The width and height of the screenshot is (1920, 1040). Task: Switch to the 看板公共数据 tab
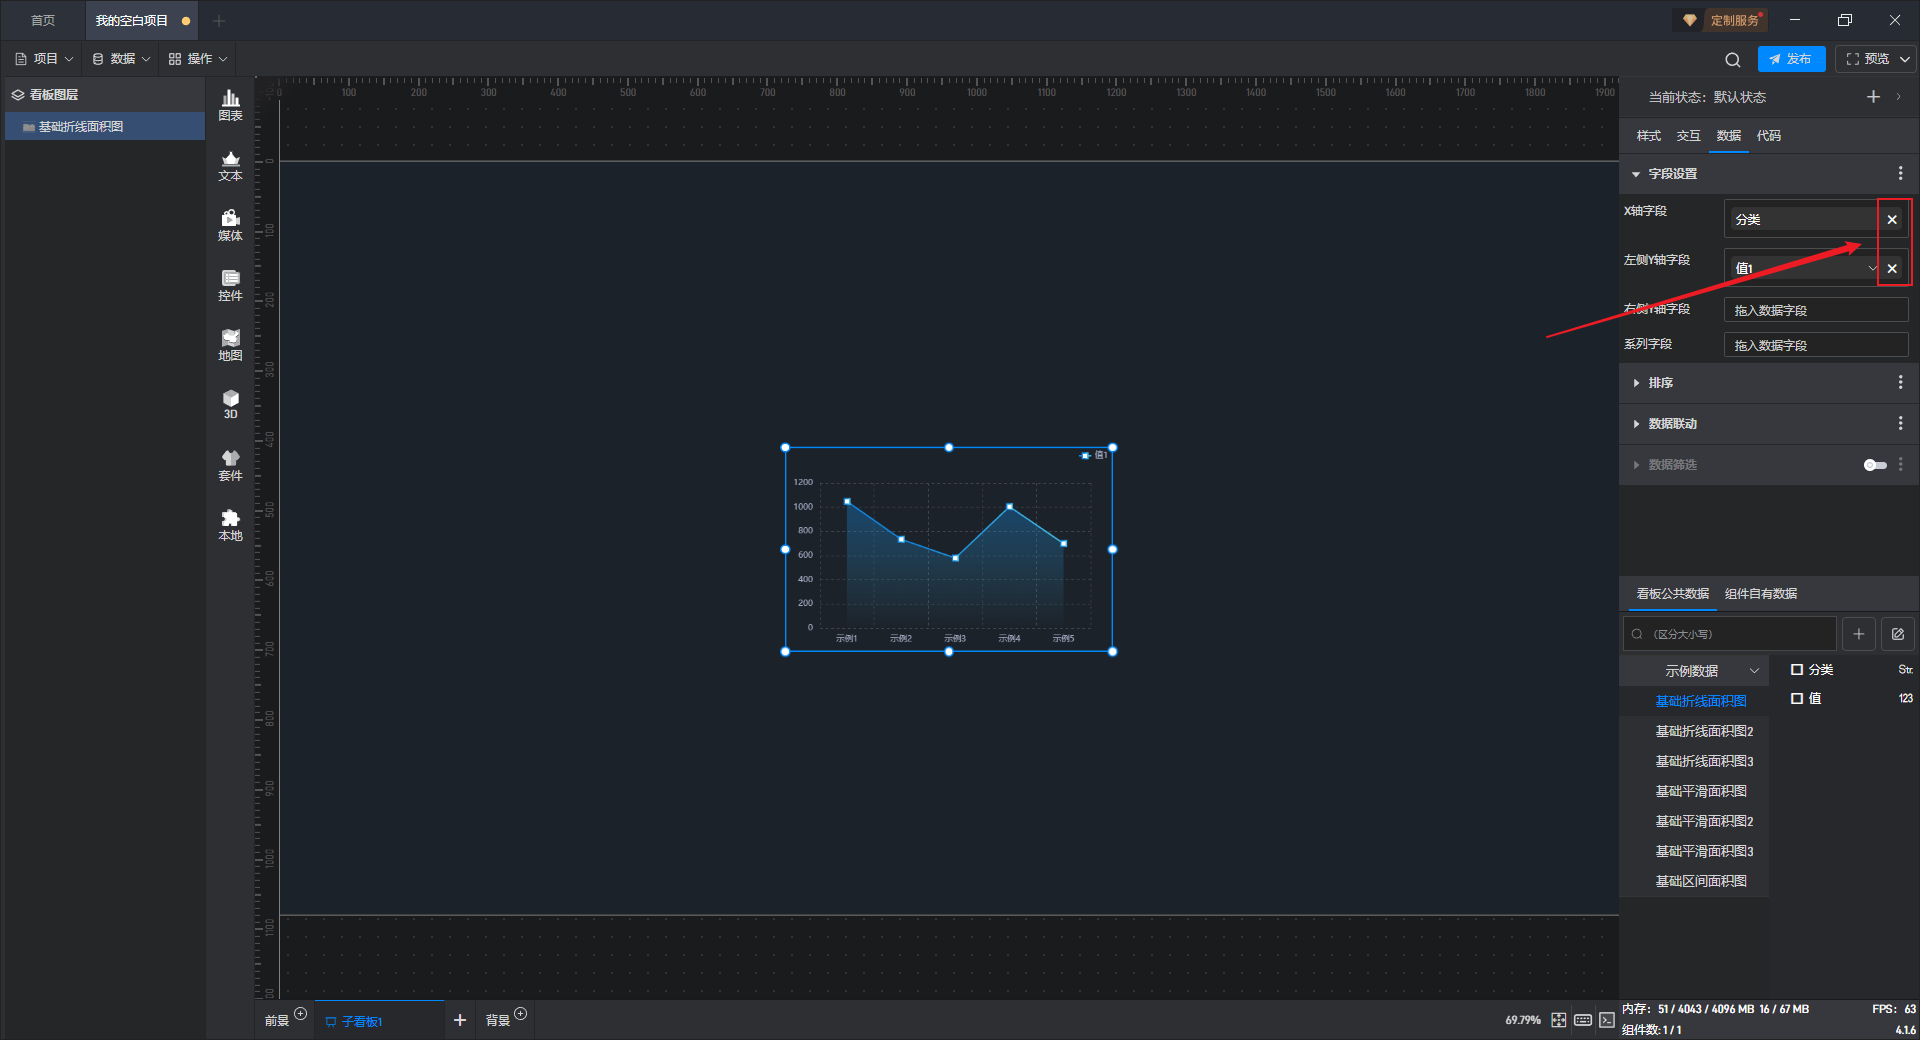[x=1673, y=594]
